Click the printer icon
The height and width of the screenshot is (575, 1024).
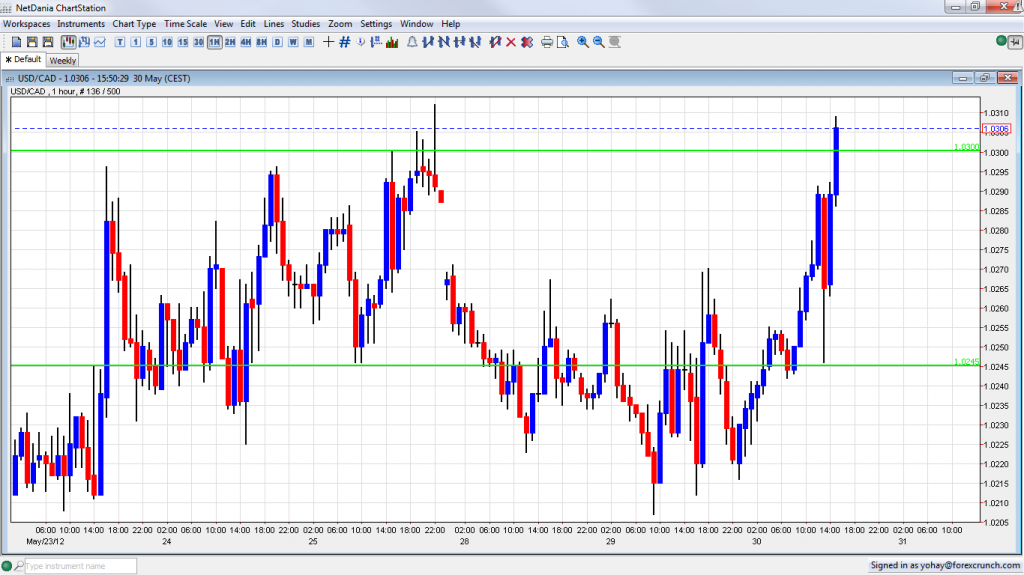pyautogui.click(x=547, y=42)
